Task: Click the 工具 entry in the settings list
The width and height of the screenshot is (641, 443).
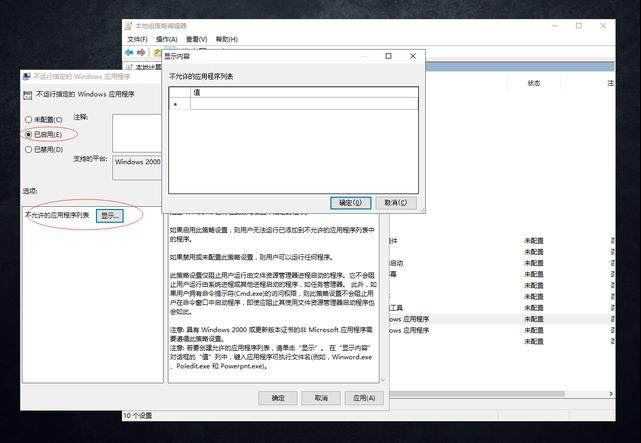Action: tap(396, 308)
